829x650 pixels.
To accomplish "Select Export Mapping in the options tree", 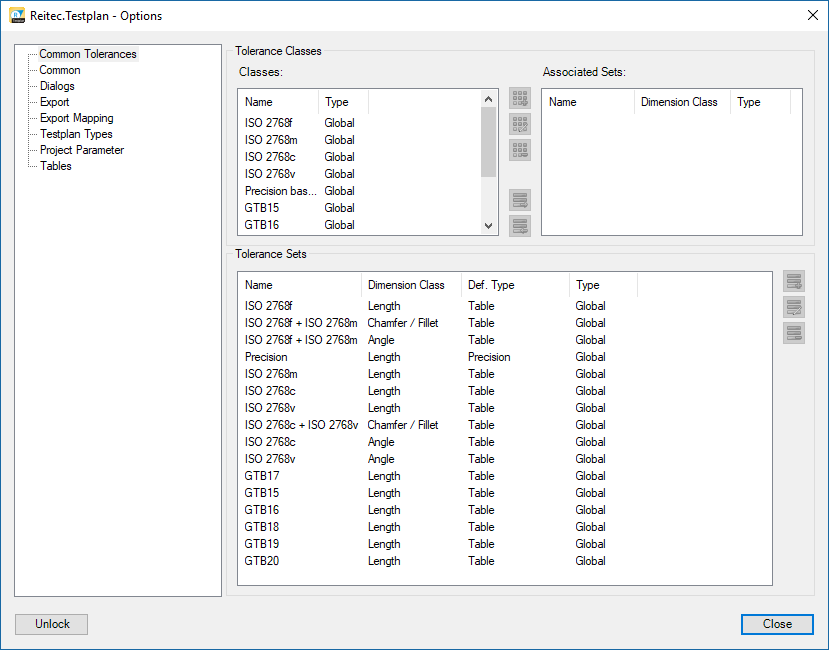I will pyautogui.click(x=76, y=118).
